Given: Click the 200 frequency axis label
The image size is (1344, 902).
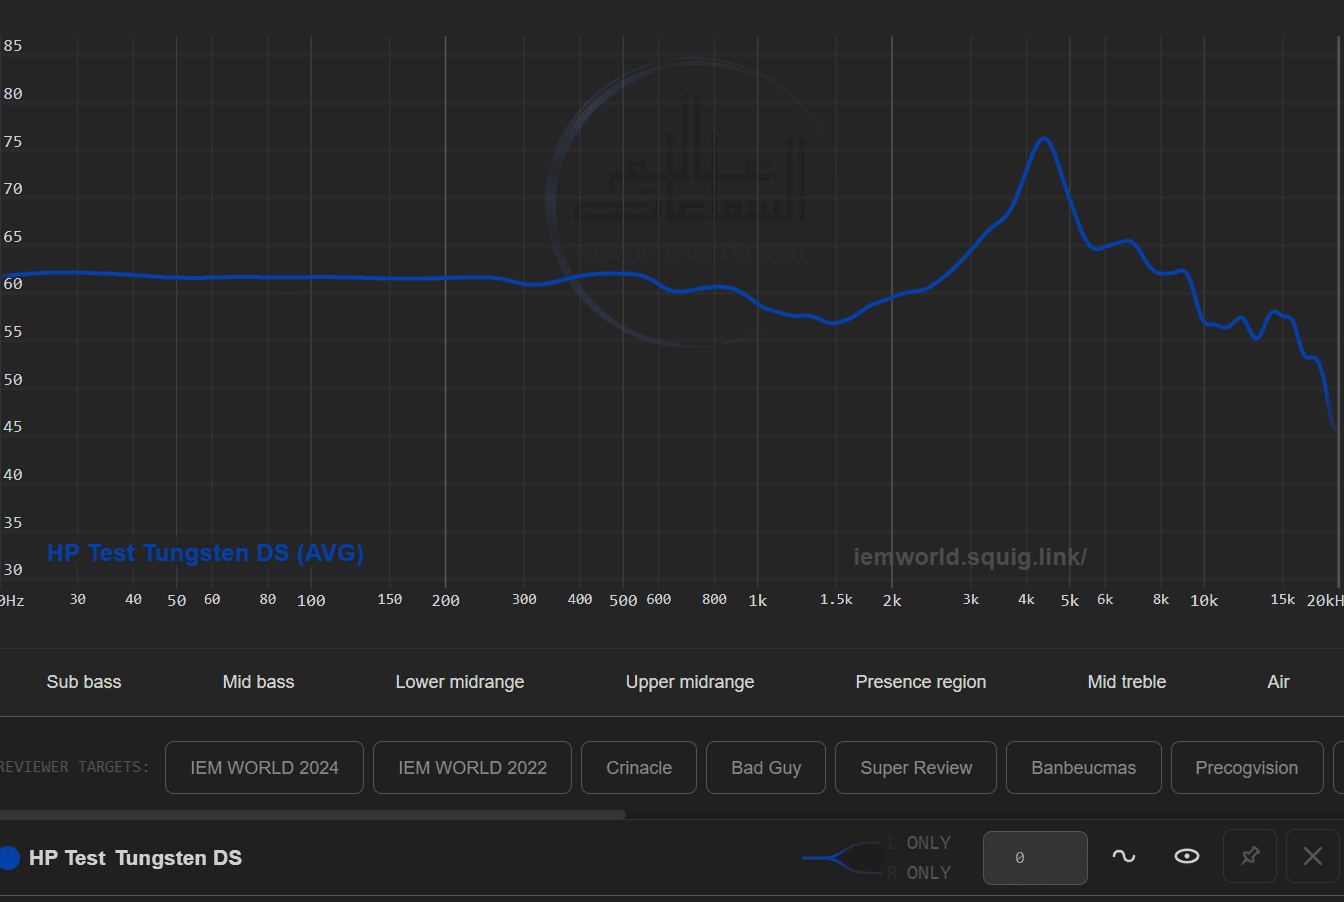Looking at the screenshot, I should [446, 601].
